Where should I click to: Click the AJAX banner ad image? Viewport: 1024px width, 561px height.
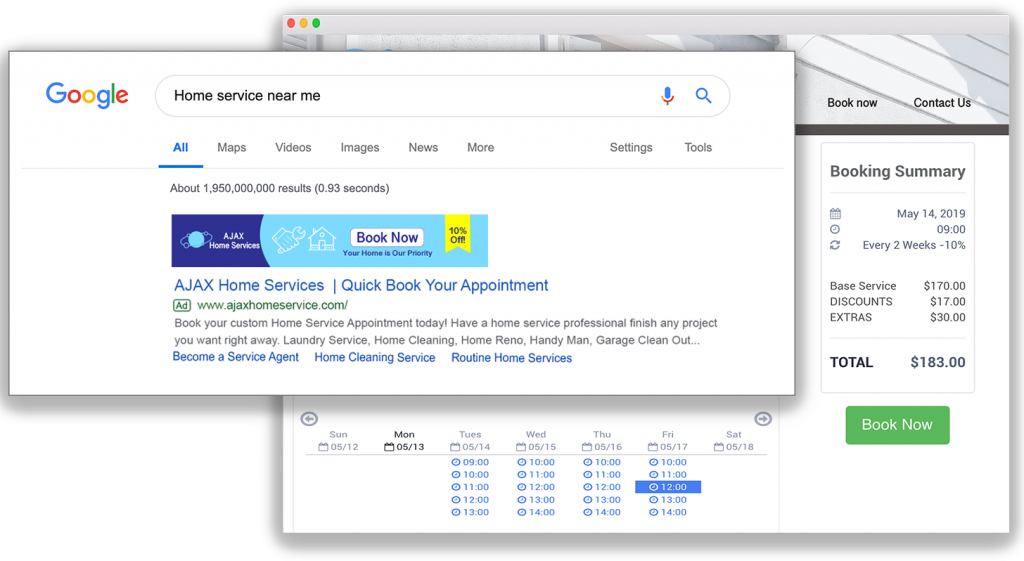[329, 240]
